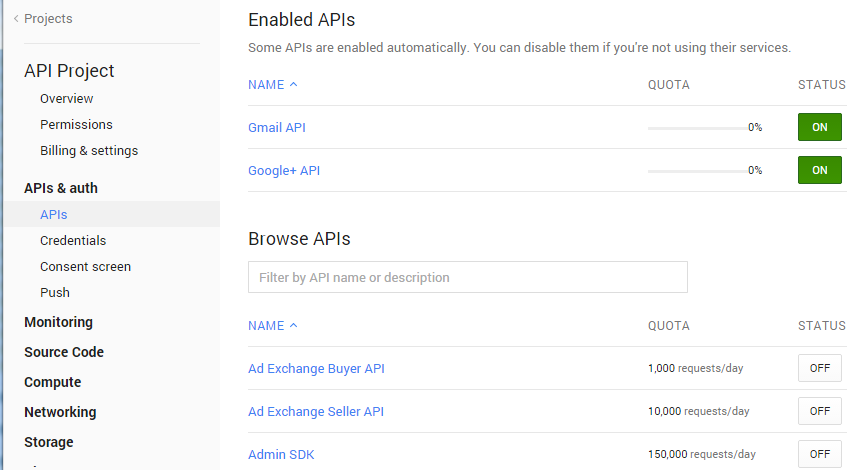
Task: Toggle the Admin SDK OFF button
Action: coord(819,454)
